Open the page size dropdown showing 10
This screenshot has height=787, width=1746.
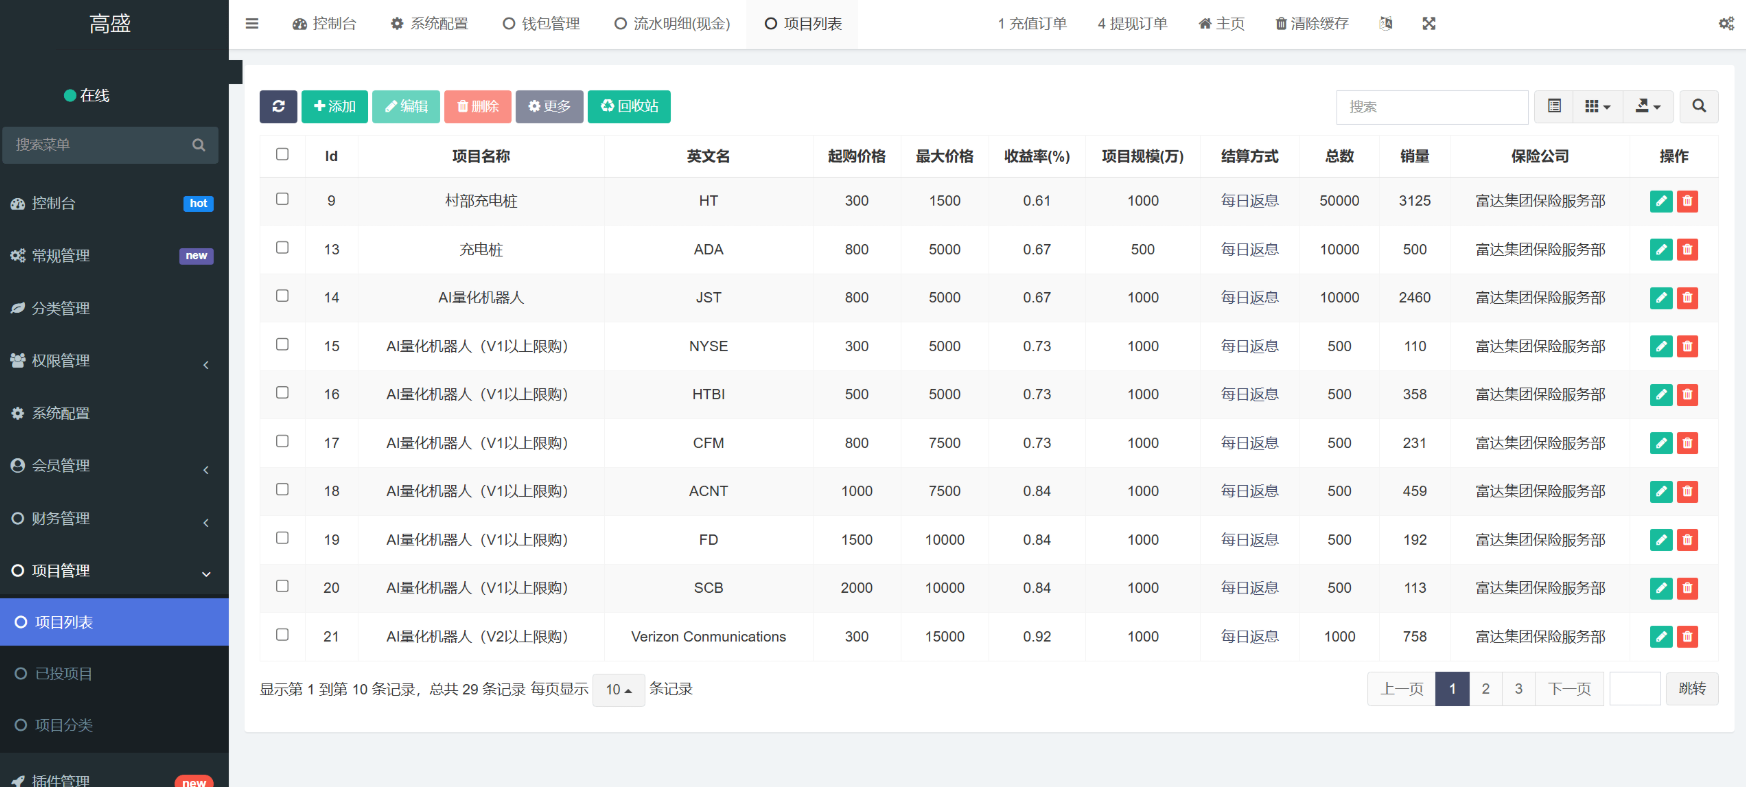618,690
